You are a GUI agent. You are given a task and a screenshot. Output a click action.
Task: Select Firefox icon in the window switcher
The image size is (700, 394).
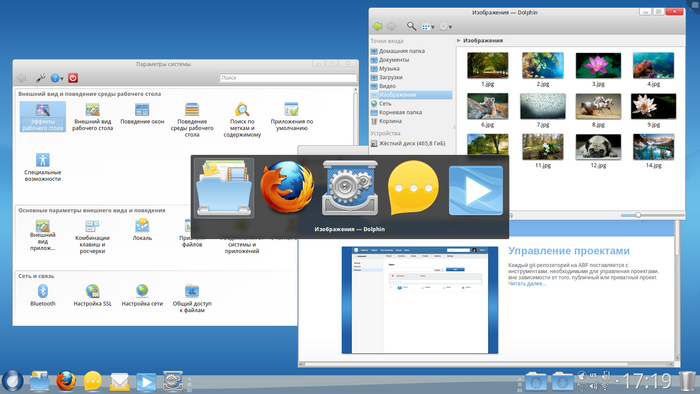pos(287,188)
